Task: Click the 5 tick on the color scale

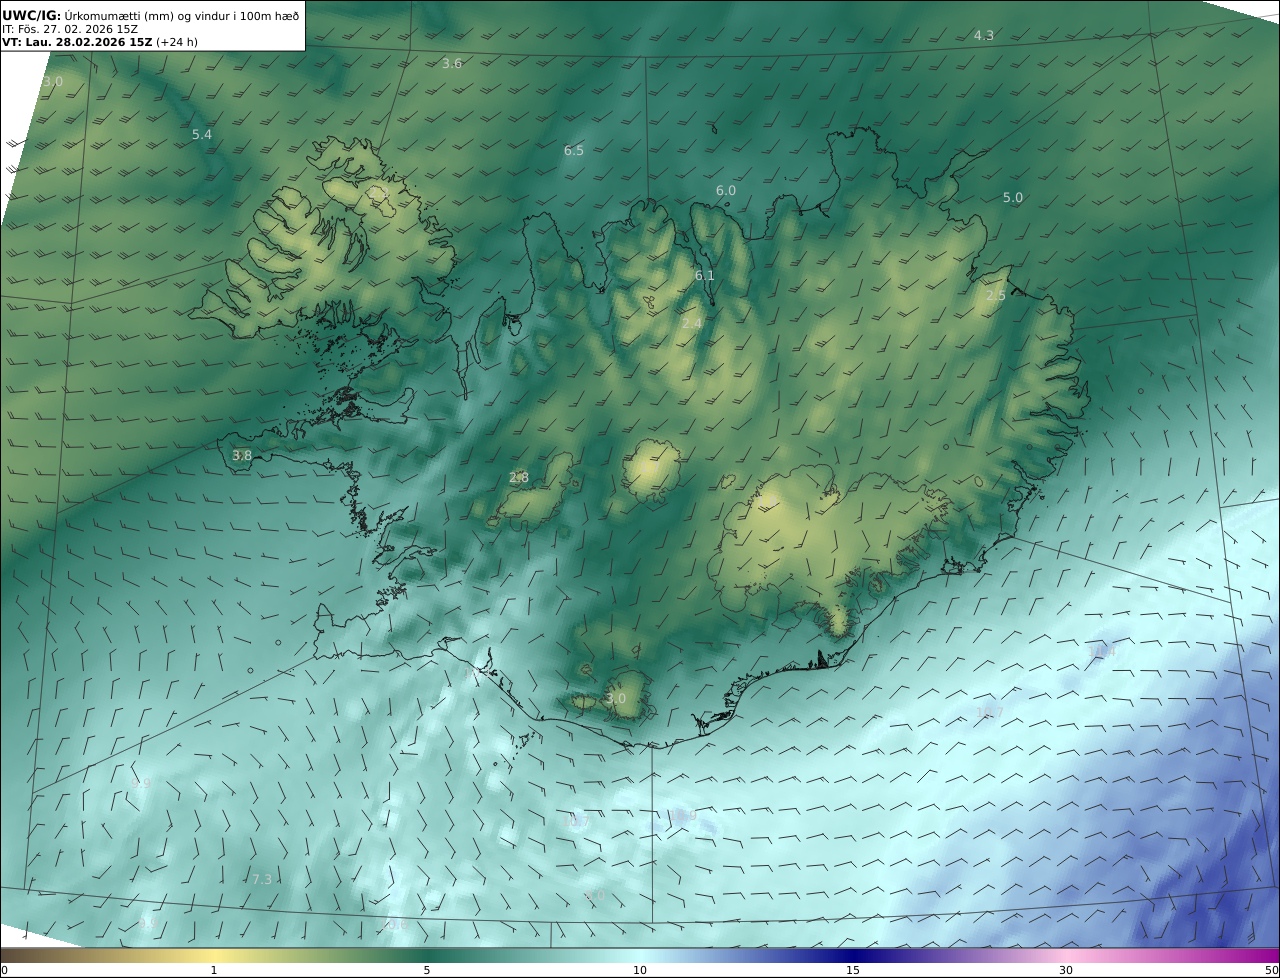Action: pos(427,970)
